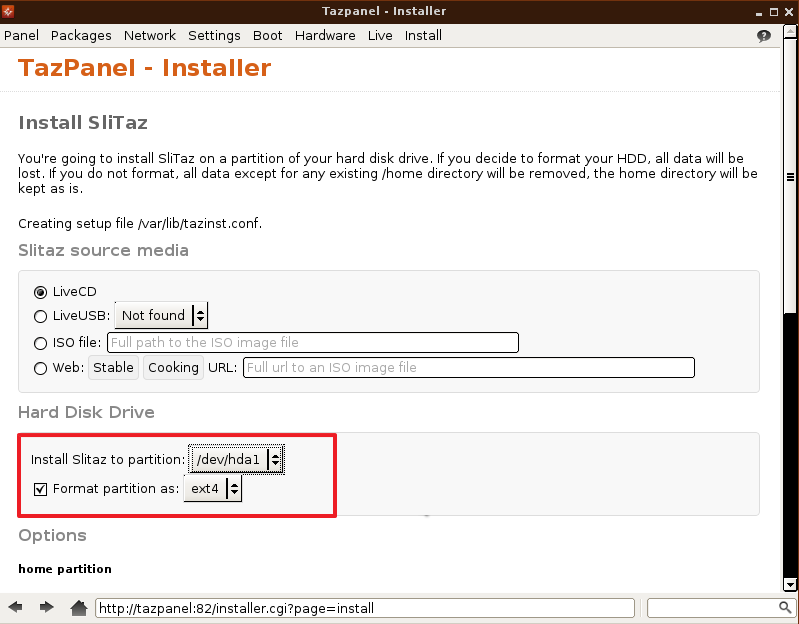The width and height of the screenshot is (799, 624).
Task: Click the Cooking button
Action: (173, 368)
